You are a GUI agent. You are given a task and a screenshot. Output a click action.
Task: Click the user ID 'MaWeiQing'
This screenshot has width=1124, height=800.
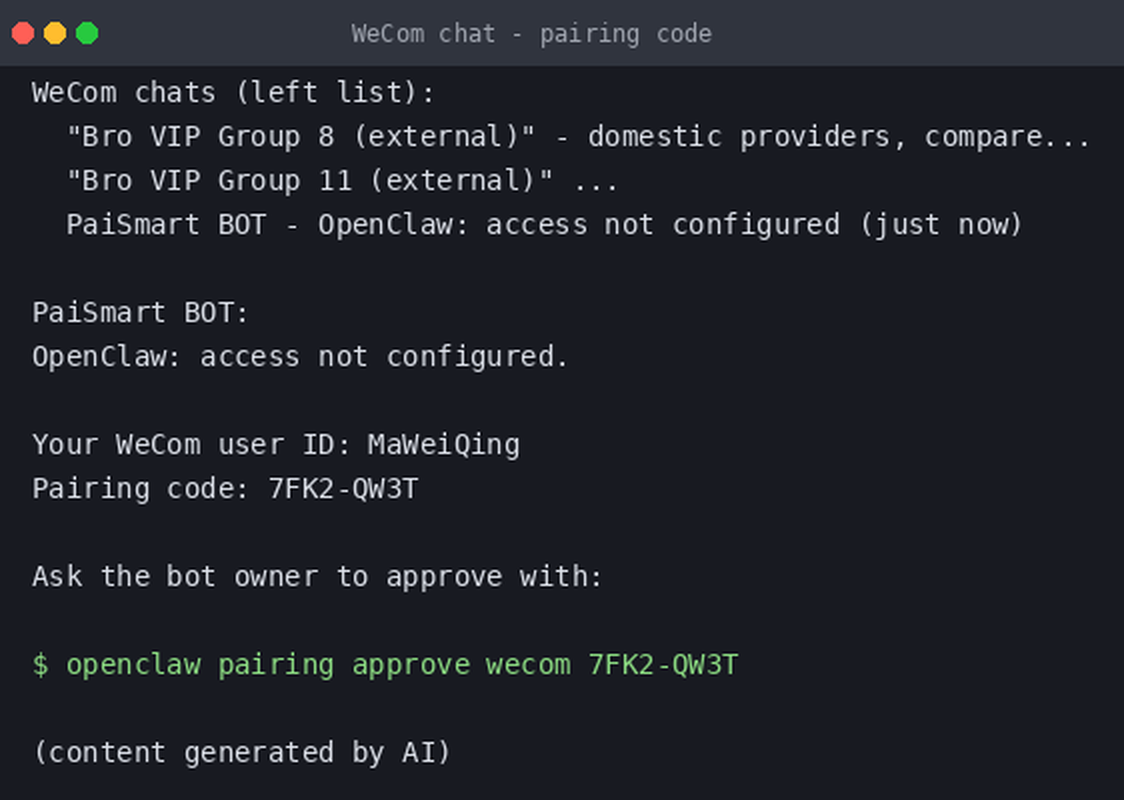tap(444, 445)
